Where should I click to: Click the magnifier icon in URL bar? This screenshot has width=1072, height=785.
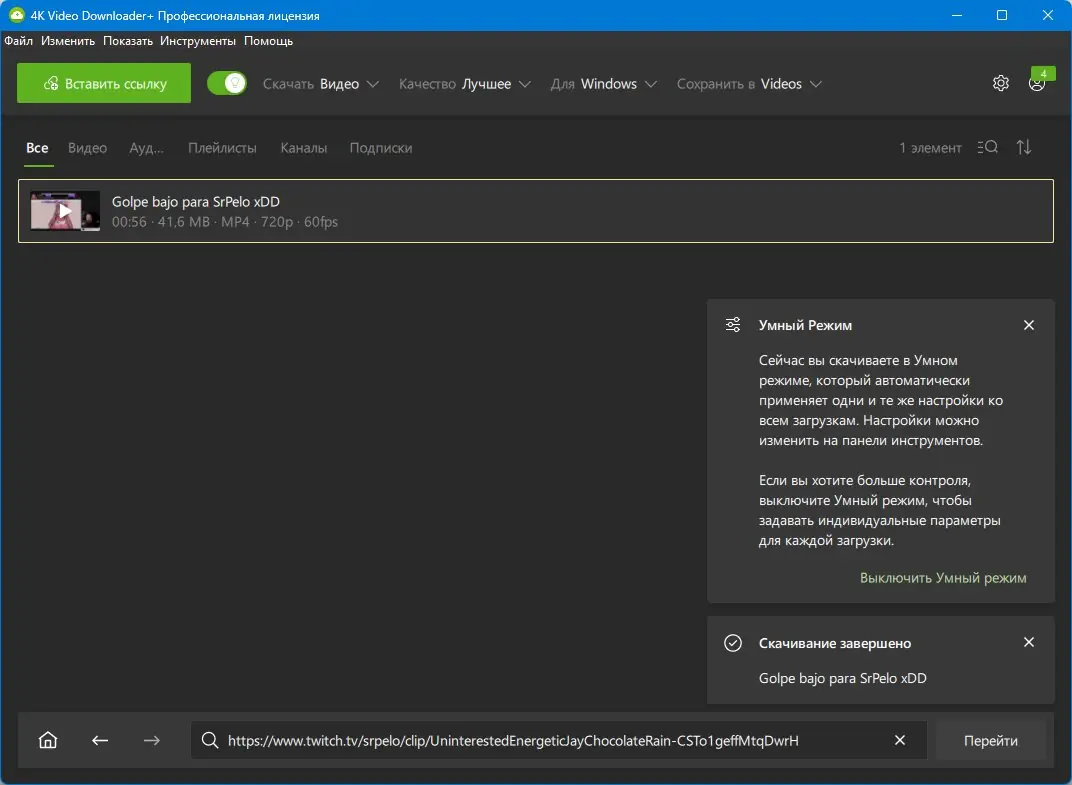tap(210, 740)
